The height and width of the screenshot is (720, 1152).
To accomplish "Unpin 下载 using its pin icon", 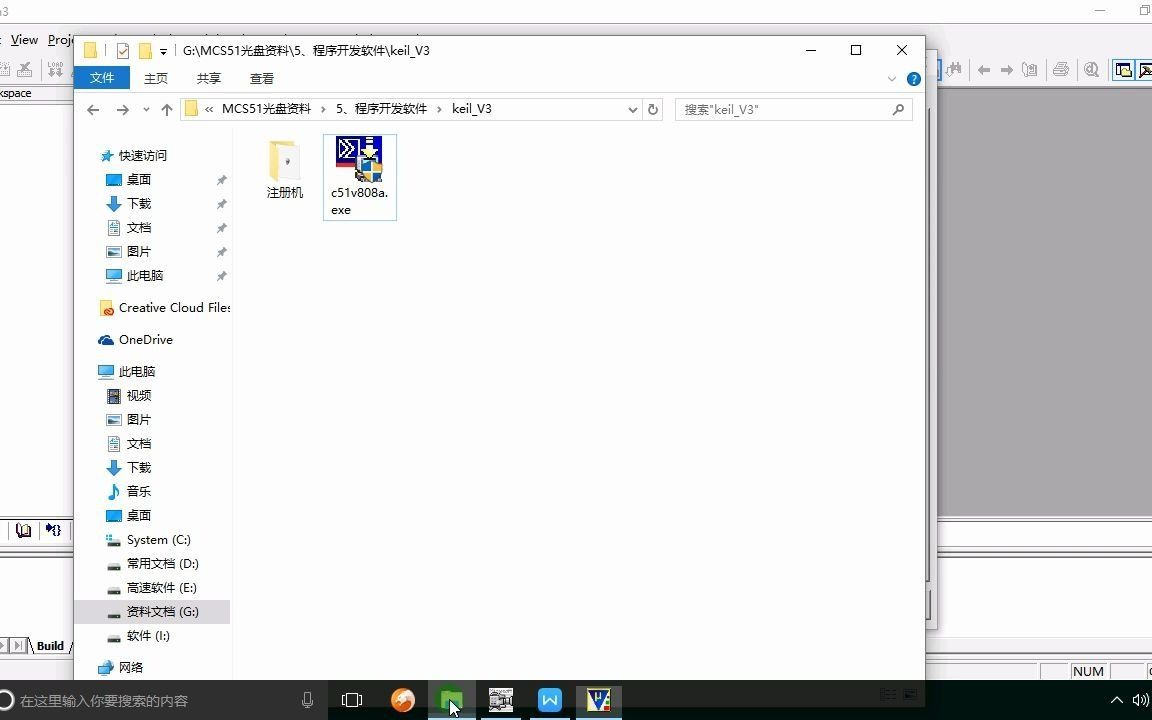I will pos(221,203).
